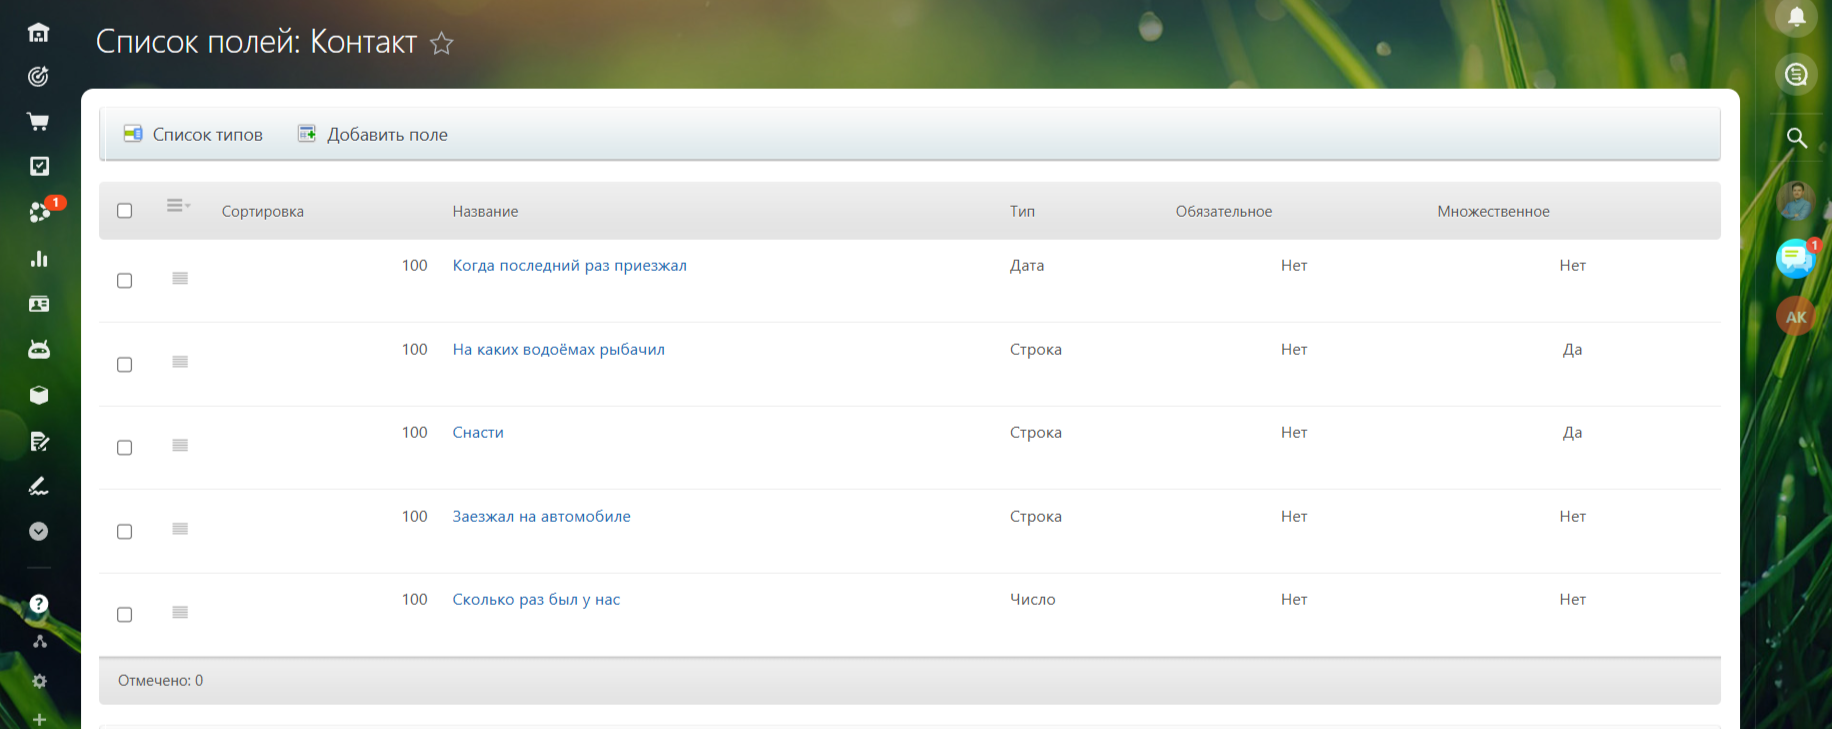Viewport: 1832px width, 729px height.
Task: Open the Когда последний раз приезжал field link
Action: click(x=569, y=266)
